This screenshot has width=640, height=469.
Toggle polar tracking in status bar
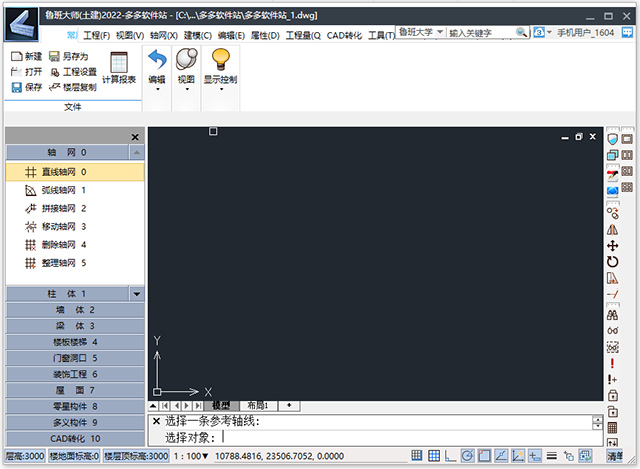[467, 456]
